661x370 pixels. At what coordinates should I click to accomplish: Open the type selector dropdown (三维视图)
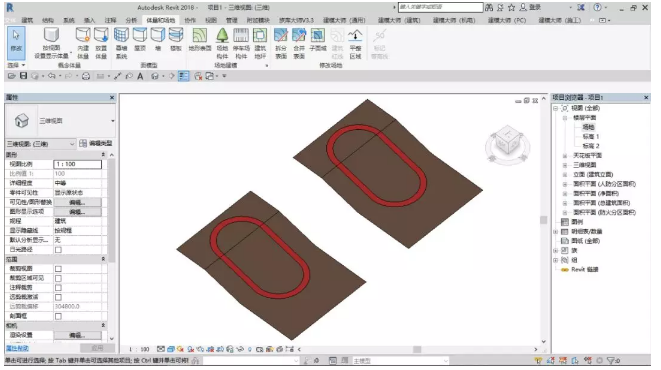(113, 121)
